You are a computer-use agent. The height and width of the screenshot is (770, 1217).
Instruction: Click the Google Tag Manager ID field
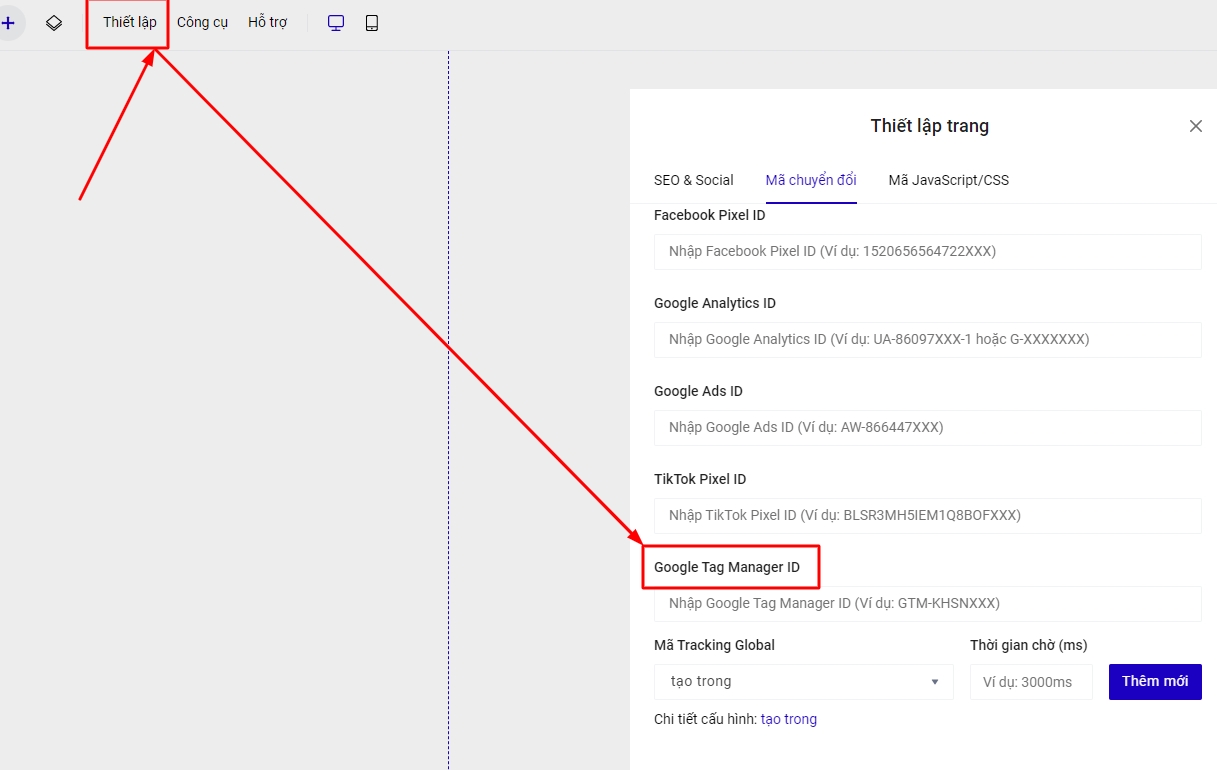(927, 604)
